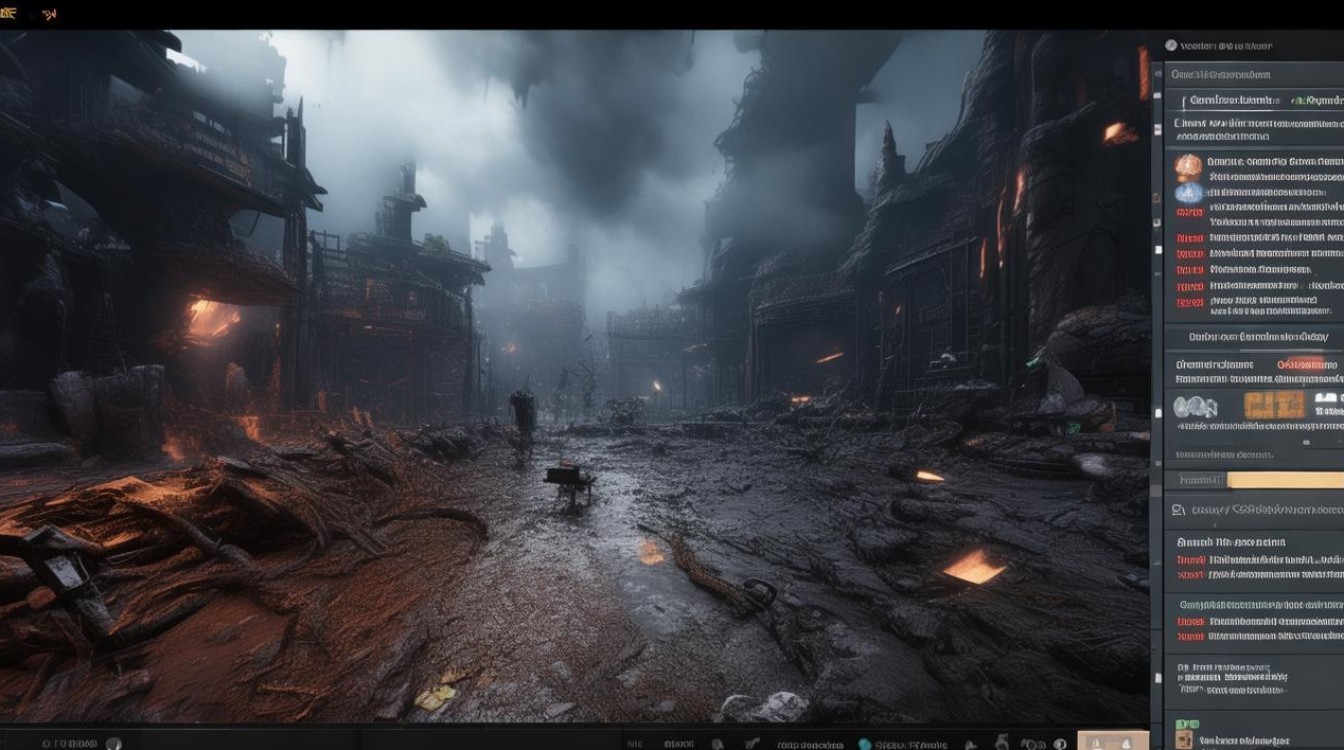The width and height of the screenshot is (1344, 750).
Task: Click the grey circle icon at bottom-left
Action: pyautogui.click(x=113, y=743)
